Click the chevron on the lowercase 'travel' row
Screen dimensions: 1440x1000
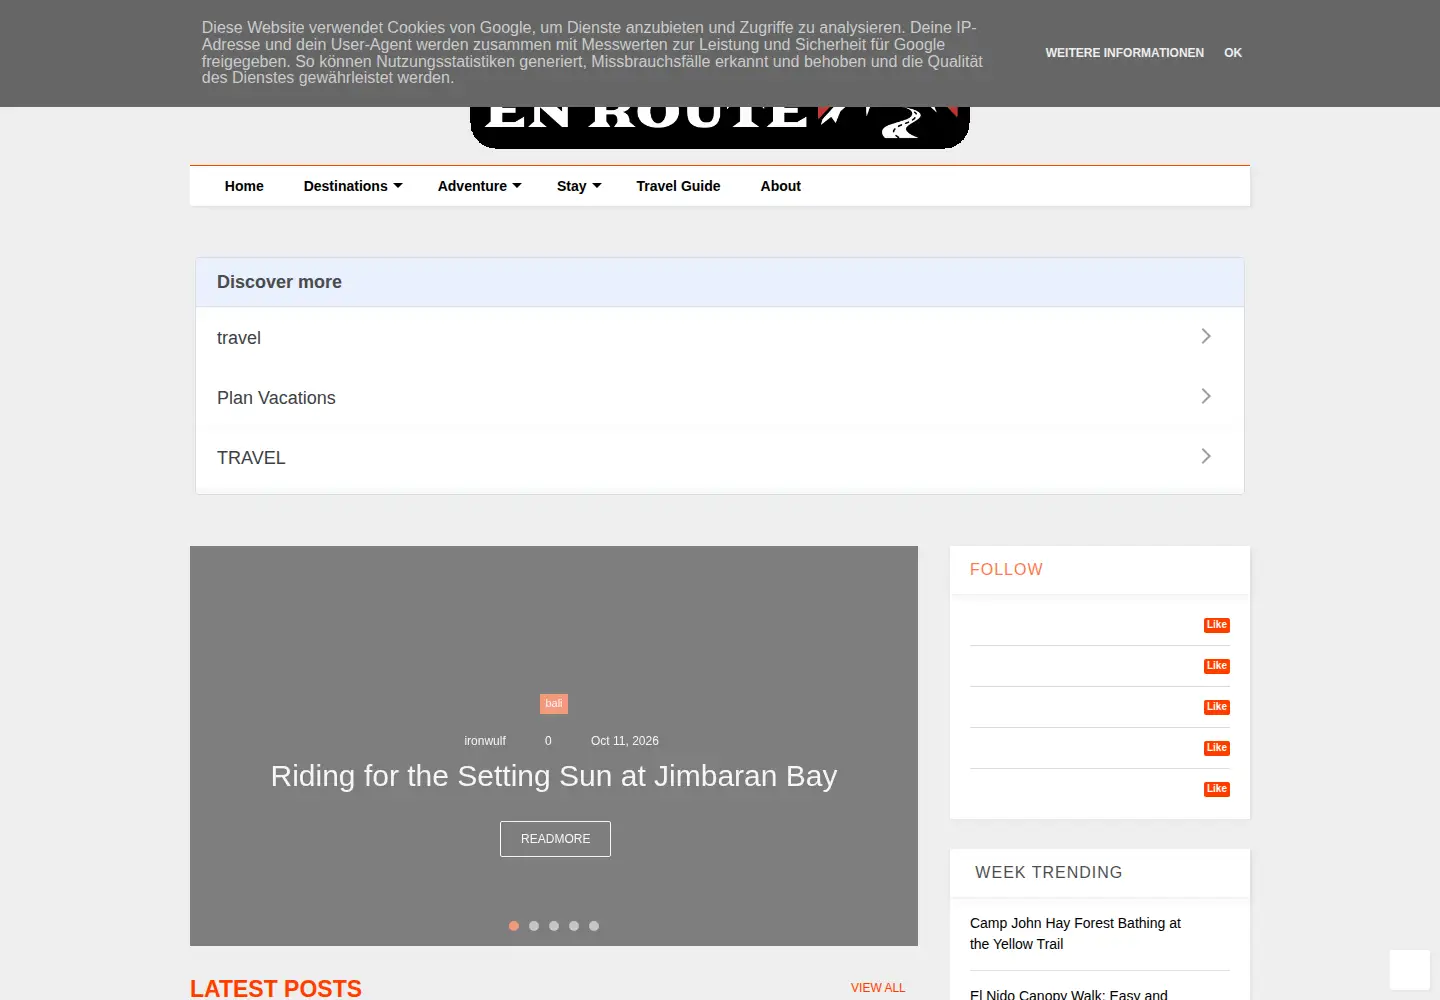pyautogui.click(x=1206, y=336)
